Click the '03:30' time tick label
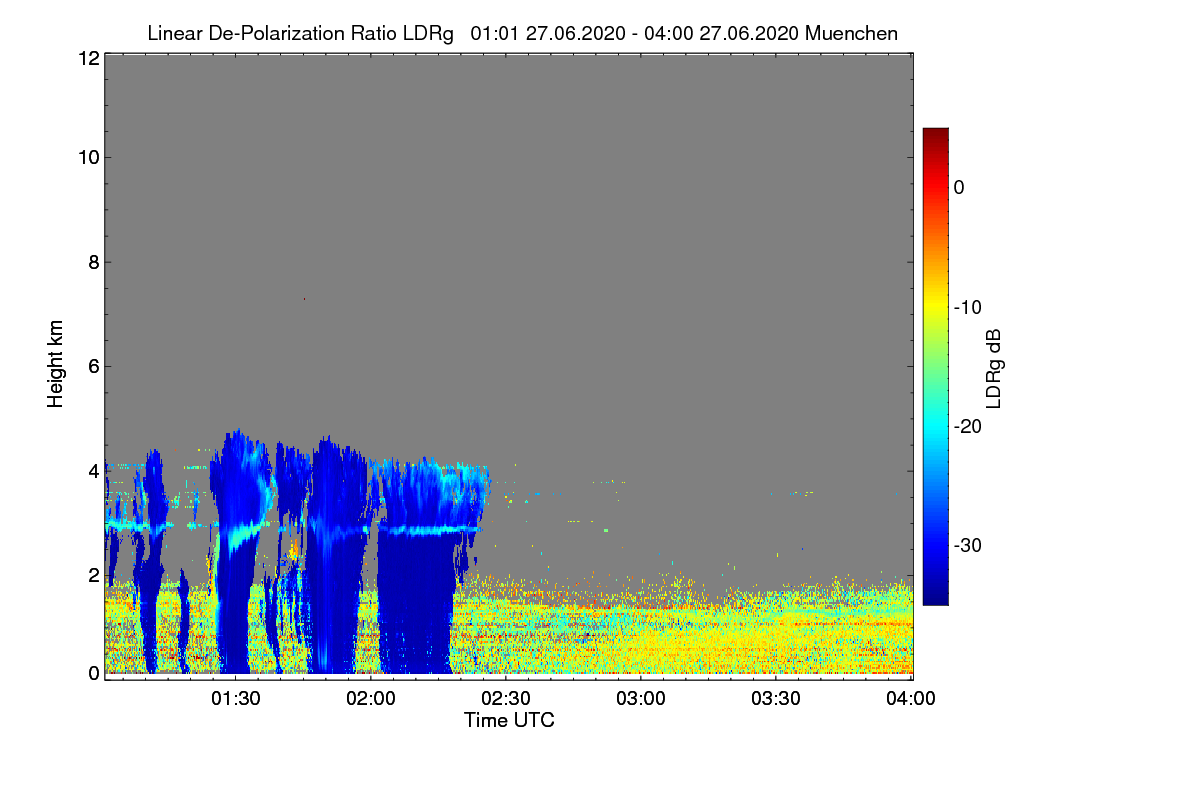This screenshot has width=1200, height=800. point(776,698)
